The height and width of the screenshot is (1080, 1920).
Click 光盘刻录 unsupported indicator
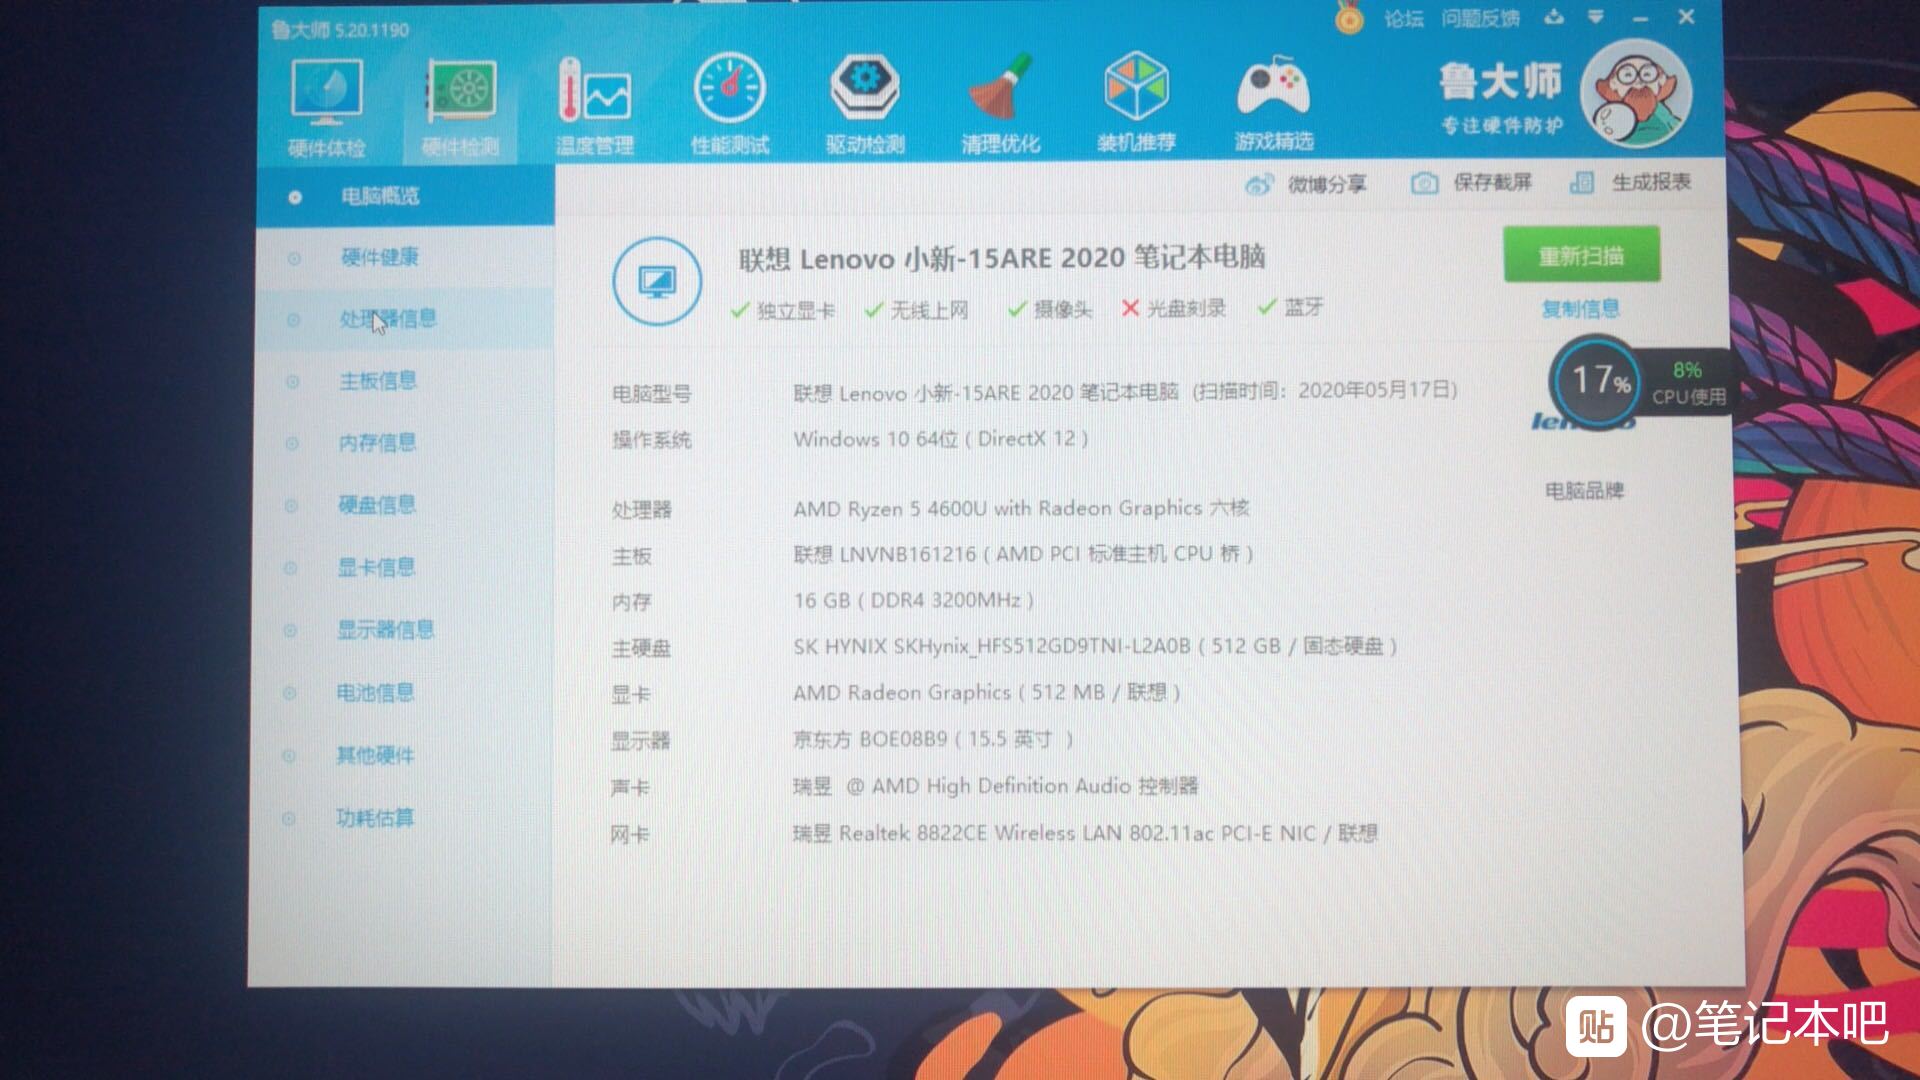[1174, 308]
